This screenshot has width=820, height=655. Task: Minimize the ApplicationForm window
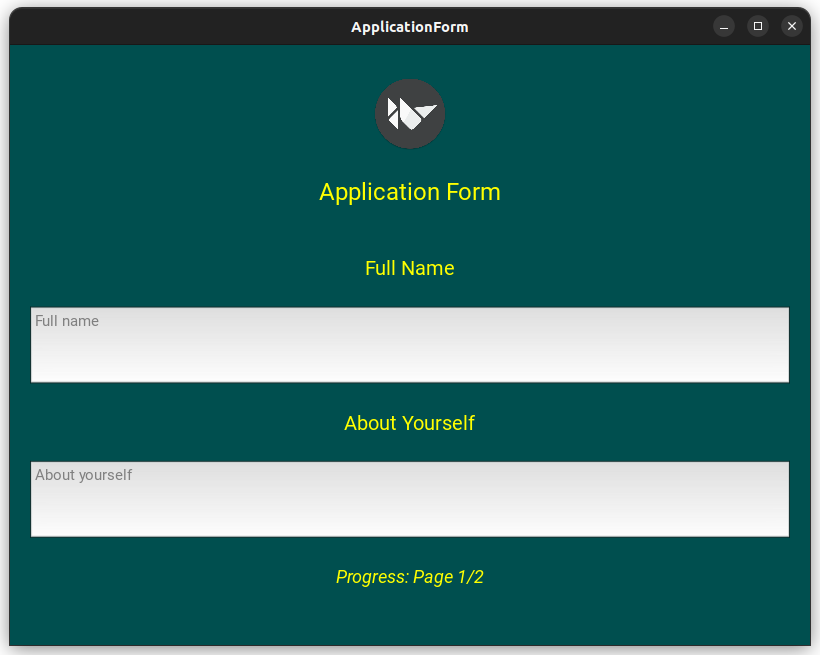[x=724, y=26]
